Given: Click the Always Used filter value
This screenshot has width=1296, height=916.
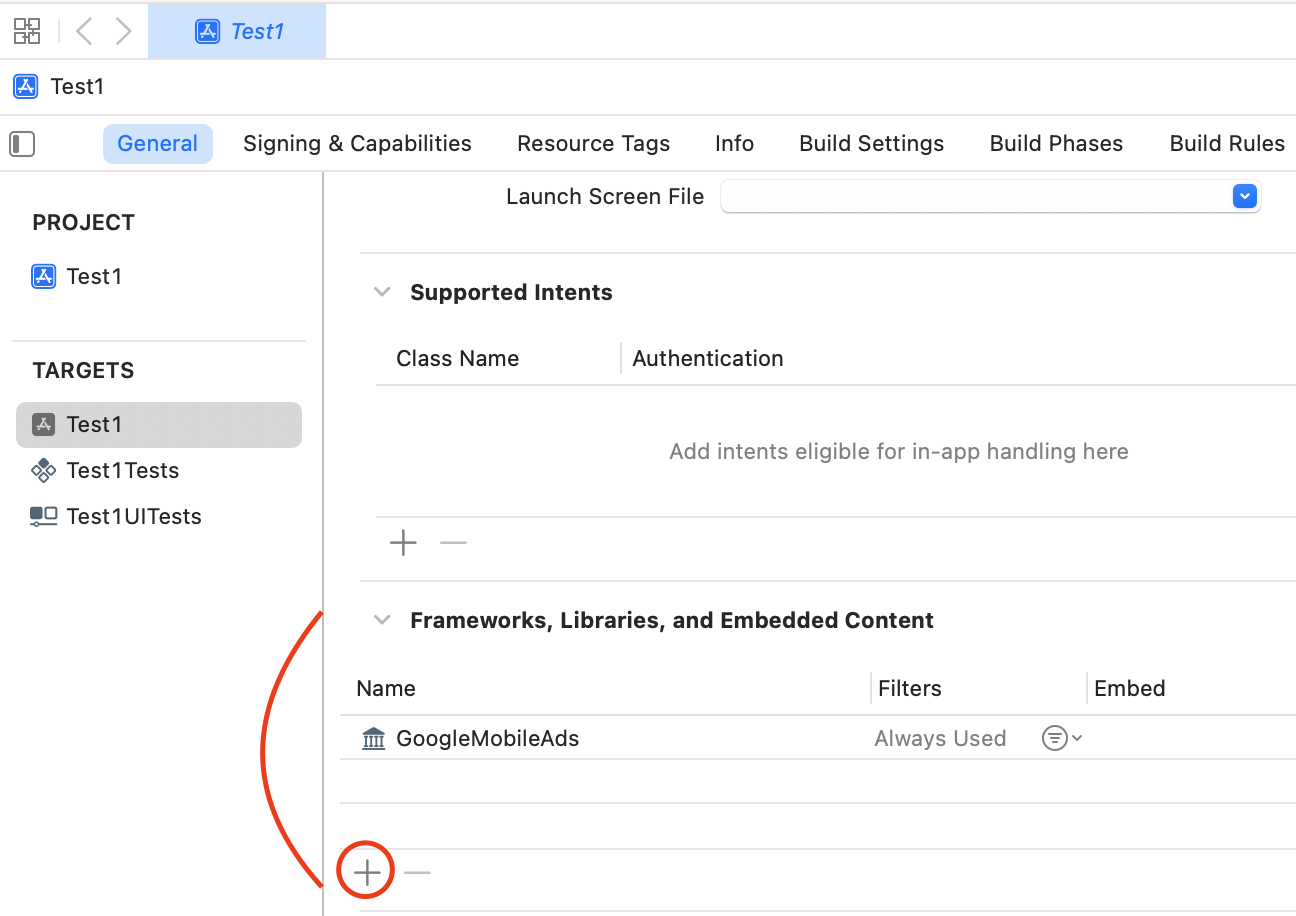Looking at the screenshot, I should coord(940,739).
